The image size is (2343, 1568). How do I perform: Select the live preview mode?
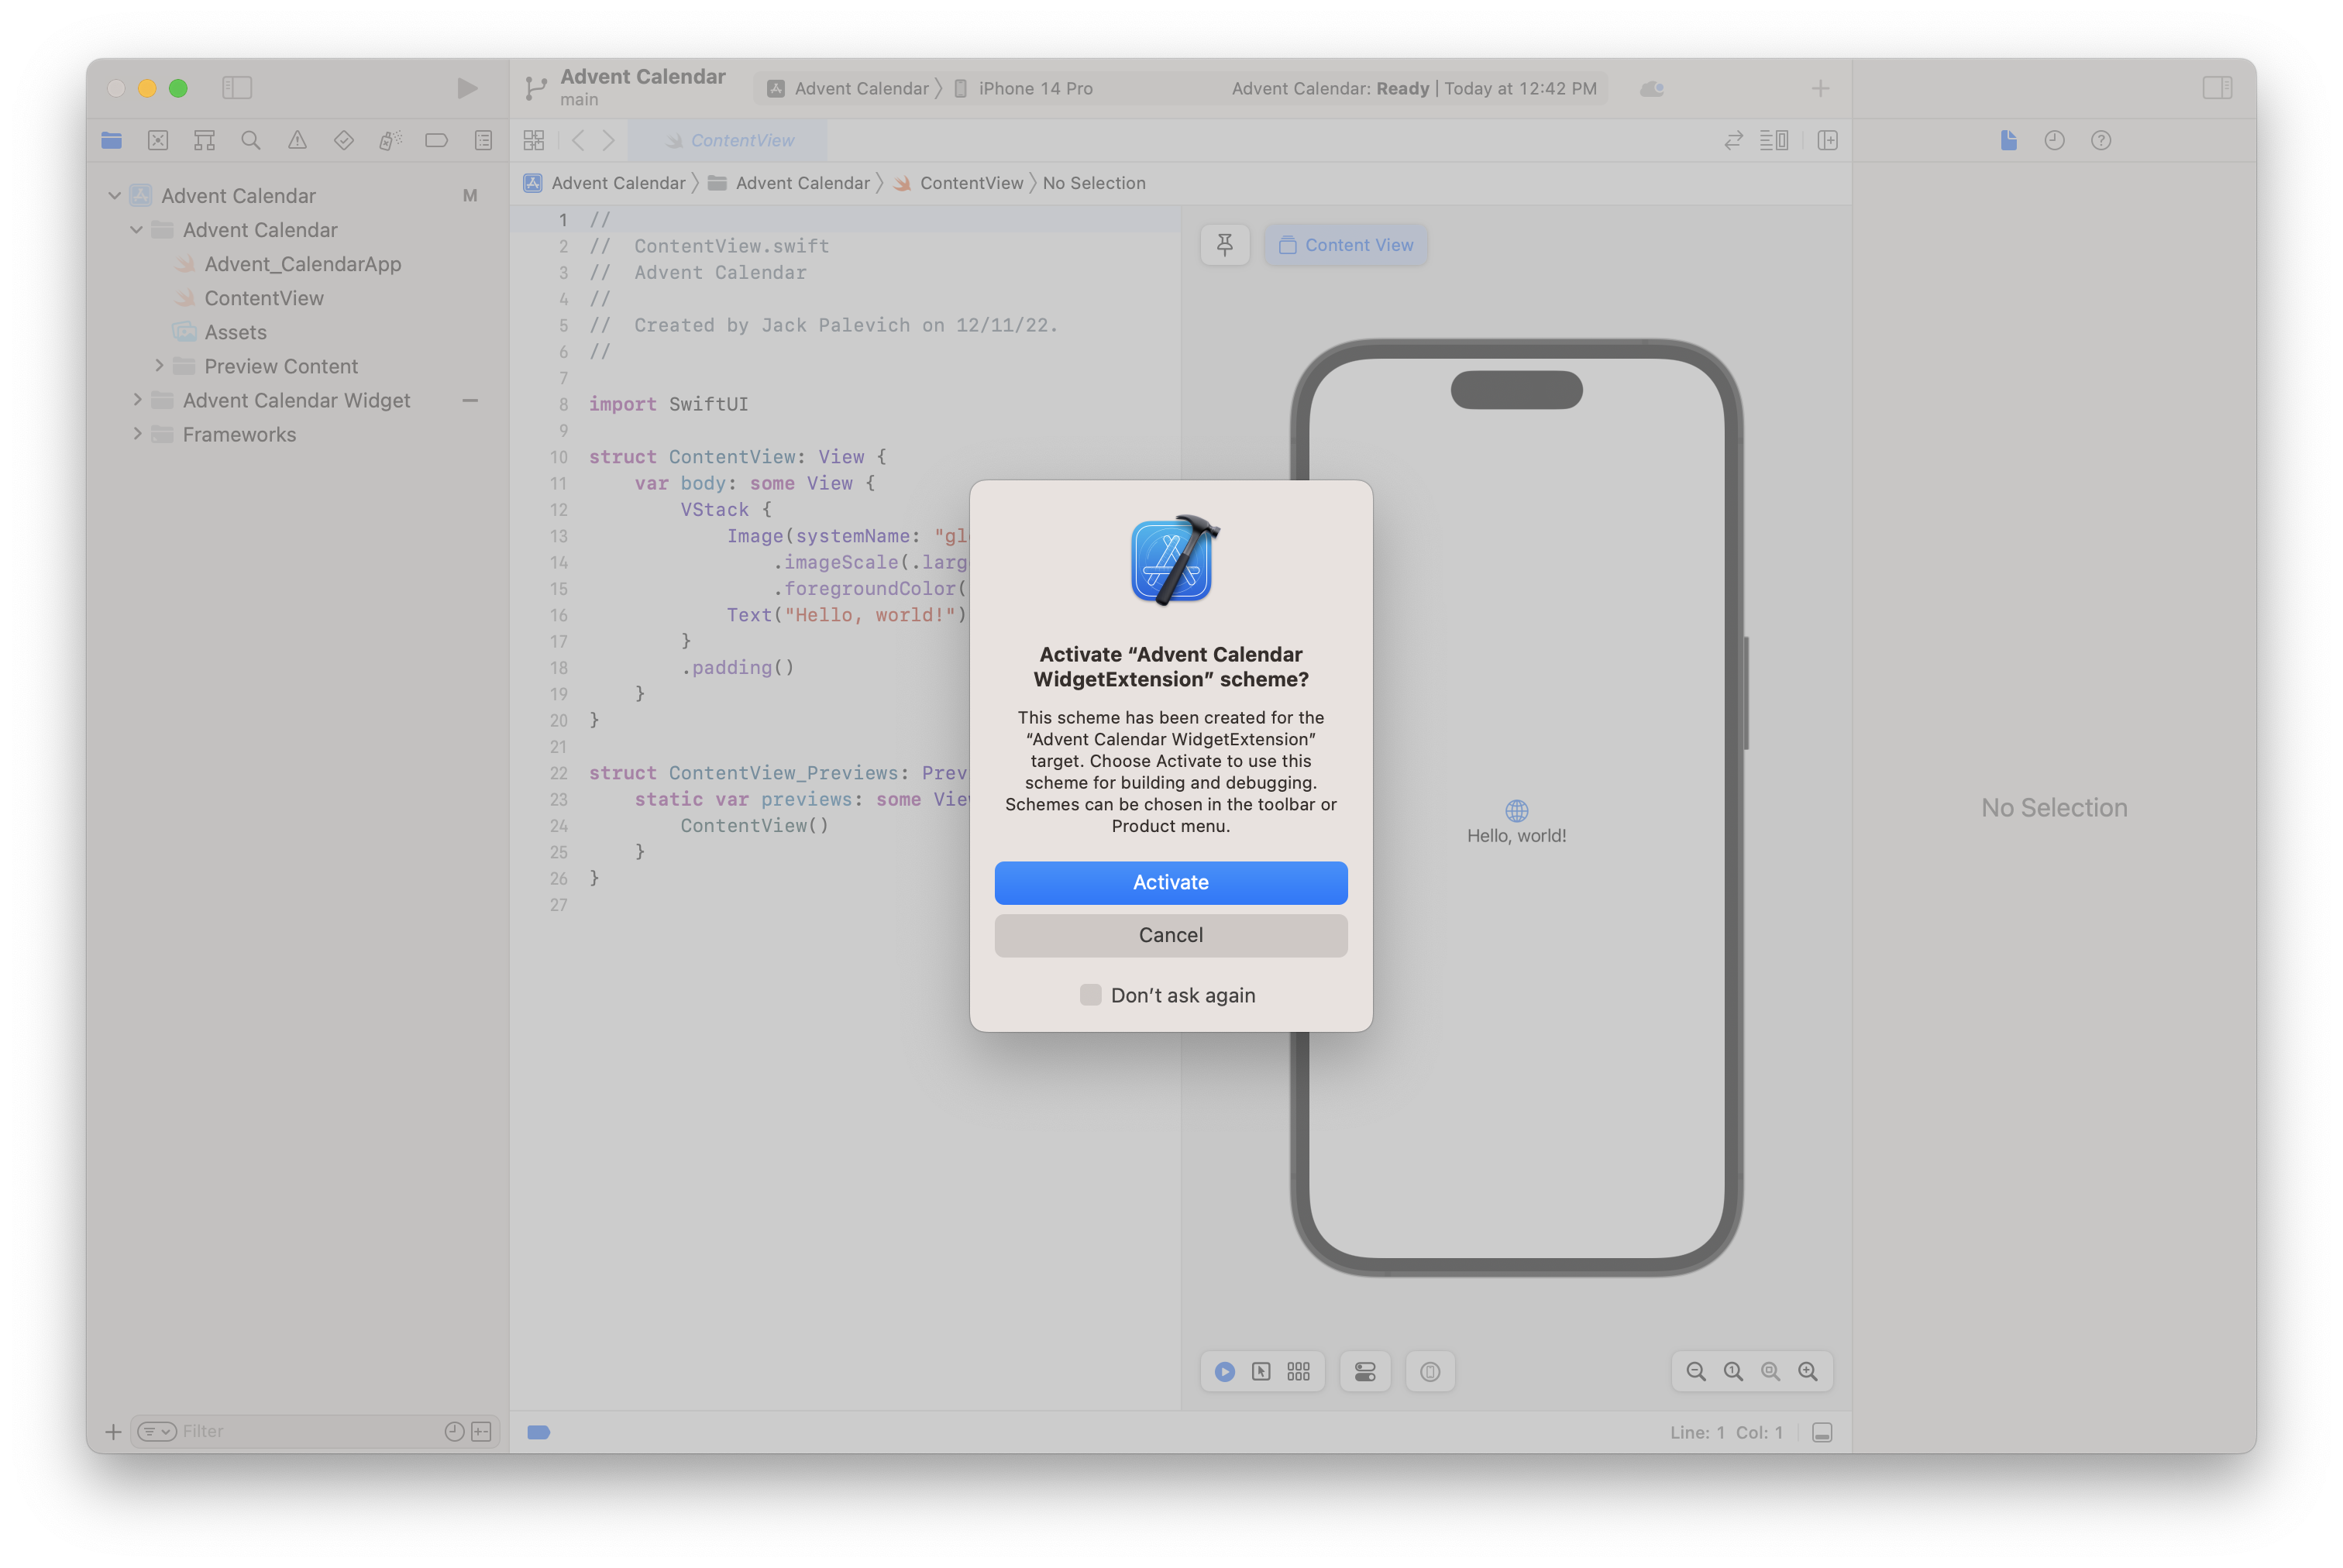(1225, 1372)
